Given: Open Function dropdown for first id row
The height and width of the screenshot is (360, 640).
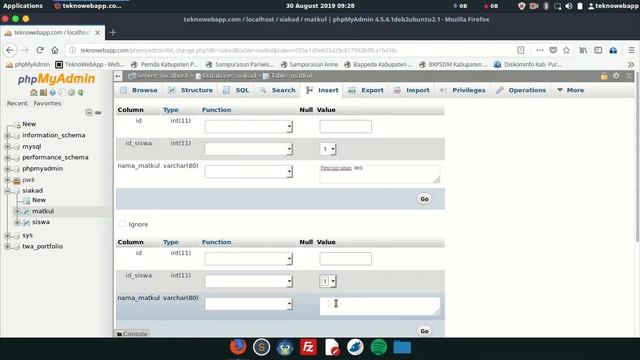Looking at the screenshot, I should pyautogui.click(x=249, y=127).
